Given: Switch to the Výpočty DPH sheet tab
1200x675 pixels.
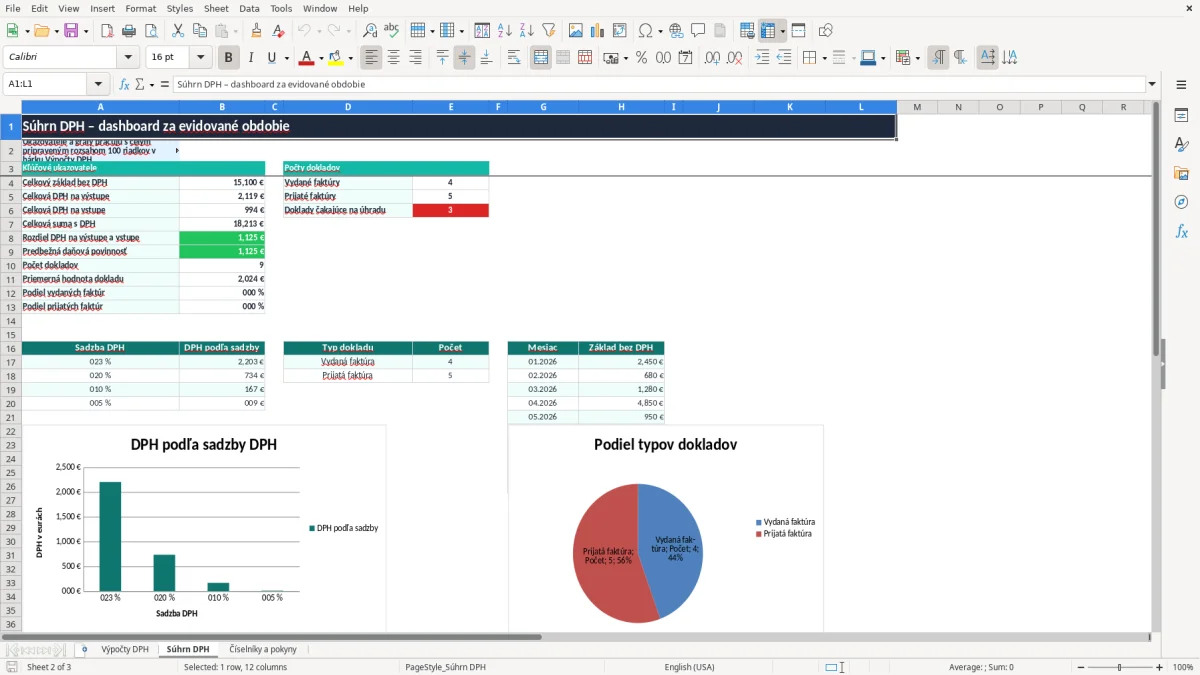Looking at the screenshot, I should [x=125, y=649].
